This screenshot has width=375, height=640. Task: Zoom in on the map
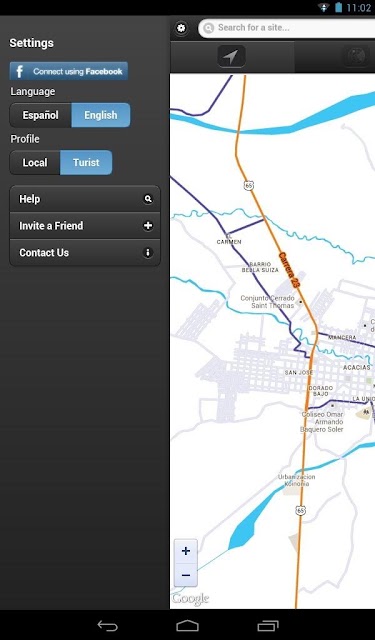click(186, 551)
